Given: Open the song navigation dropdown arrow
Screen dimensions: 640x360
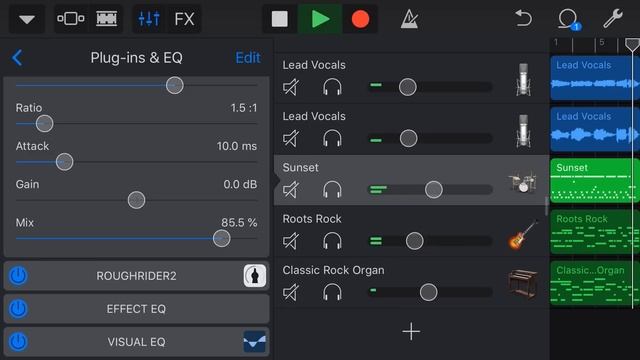Looking at the screenshot, I should coord(27,19).
